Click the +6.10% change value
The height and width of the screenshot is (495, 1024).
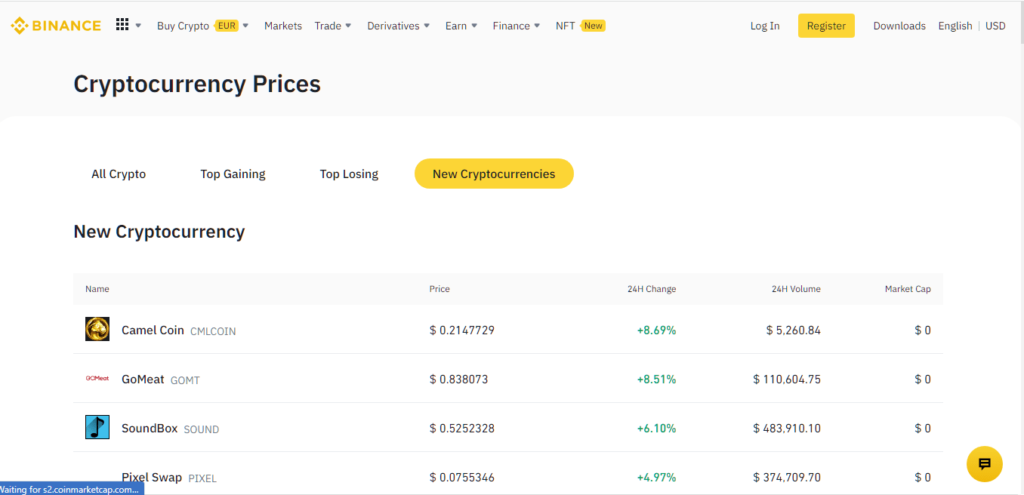[x=656, y=428]
